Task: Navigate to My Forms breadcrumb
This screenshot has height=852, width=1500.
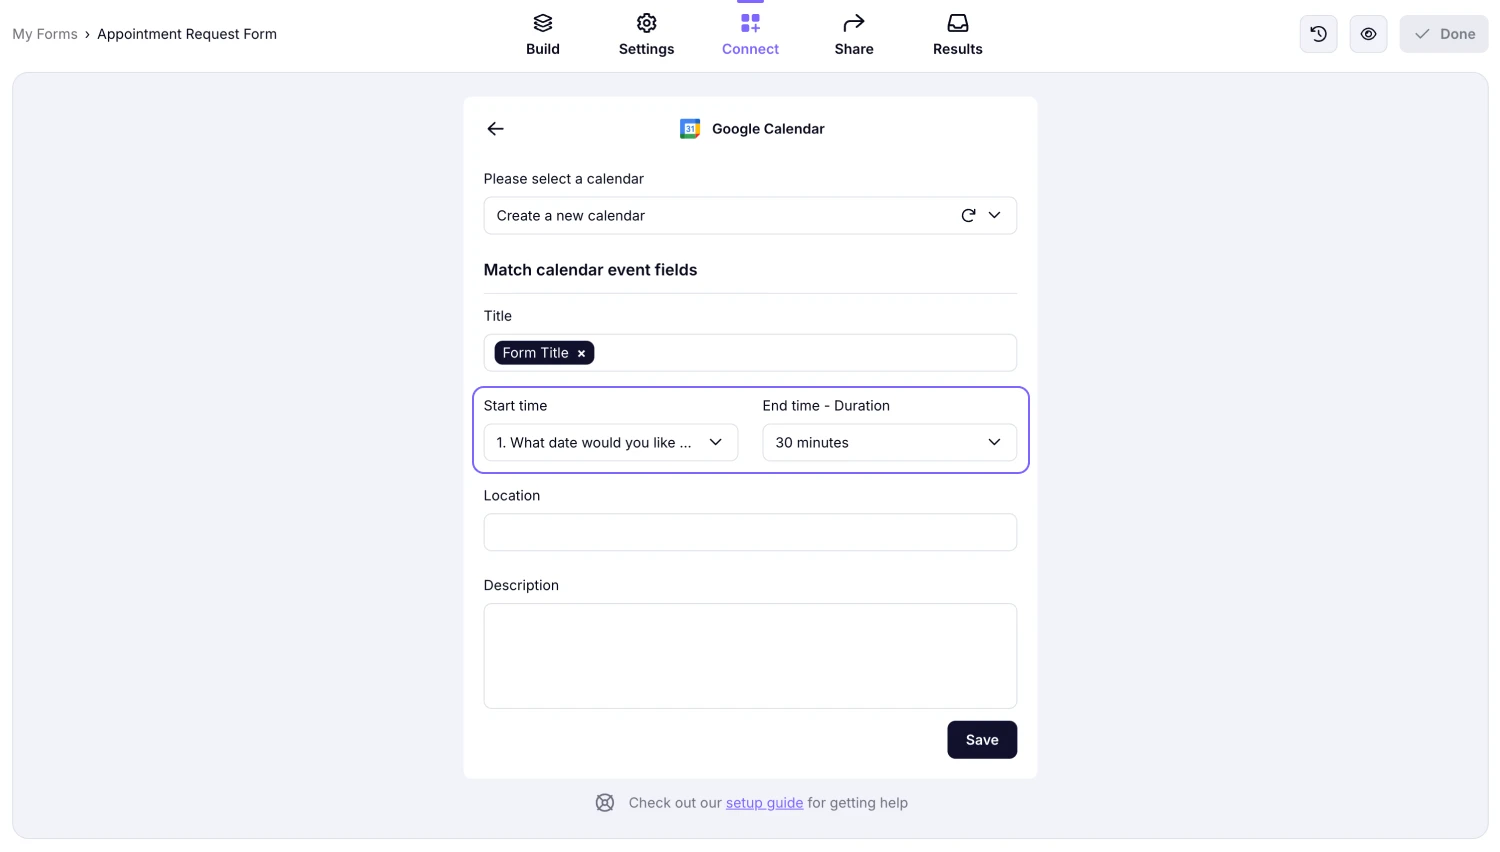Action: pyautogui.click(x=44, y=33)
